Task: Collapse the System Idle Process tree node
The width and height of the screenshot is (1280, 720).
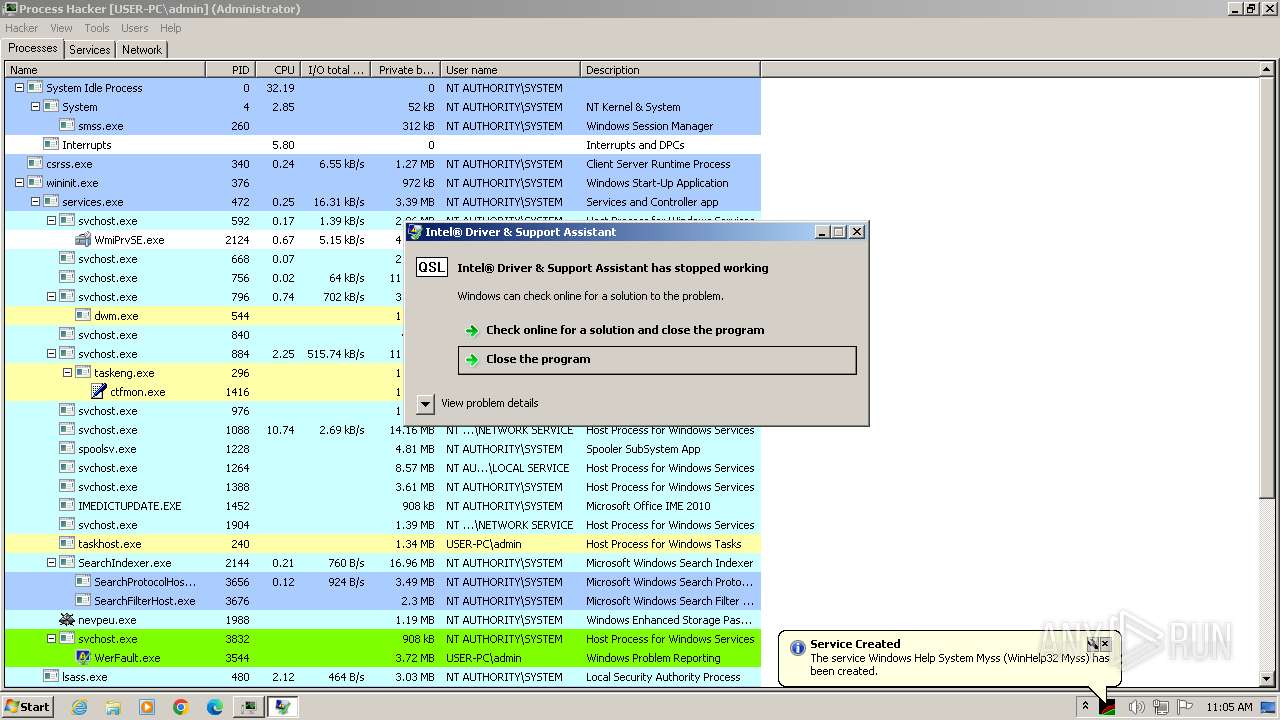Action: [19, 88]
